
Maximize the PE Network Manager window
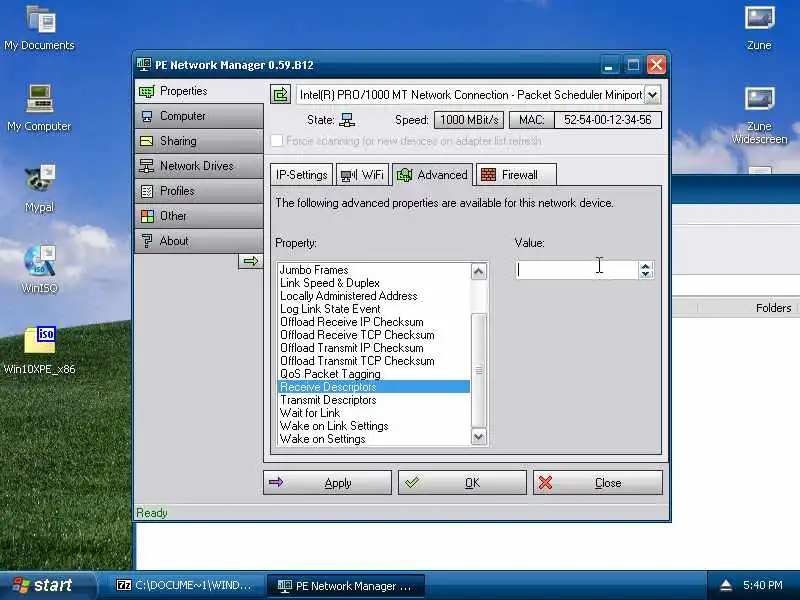pyautogui.click(x=633, y=65)
